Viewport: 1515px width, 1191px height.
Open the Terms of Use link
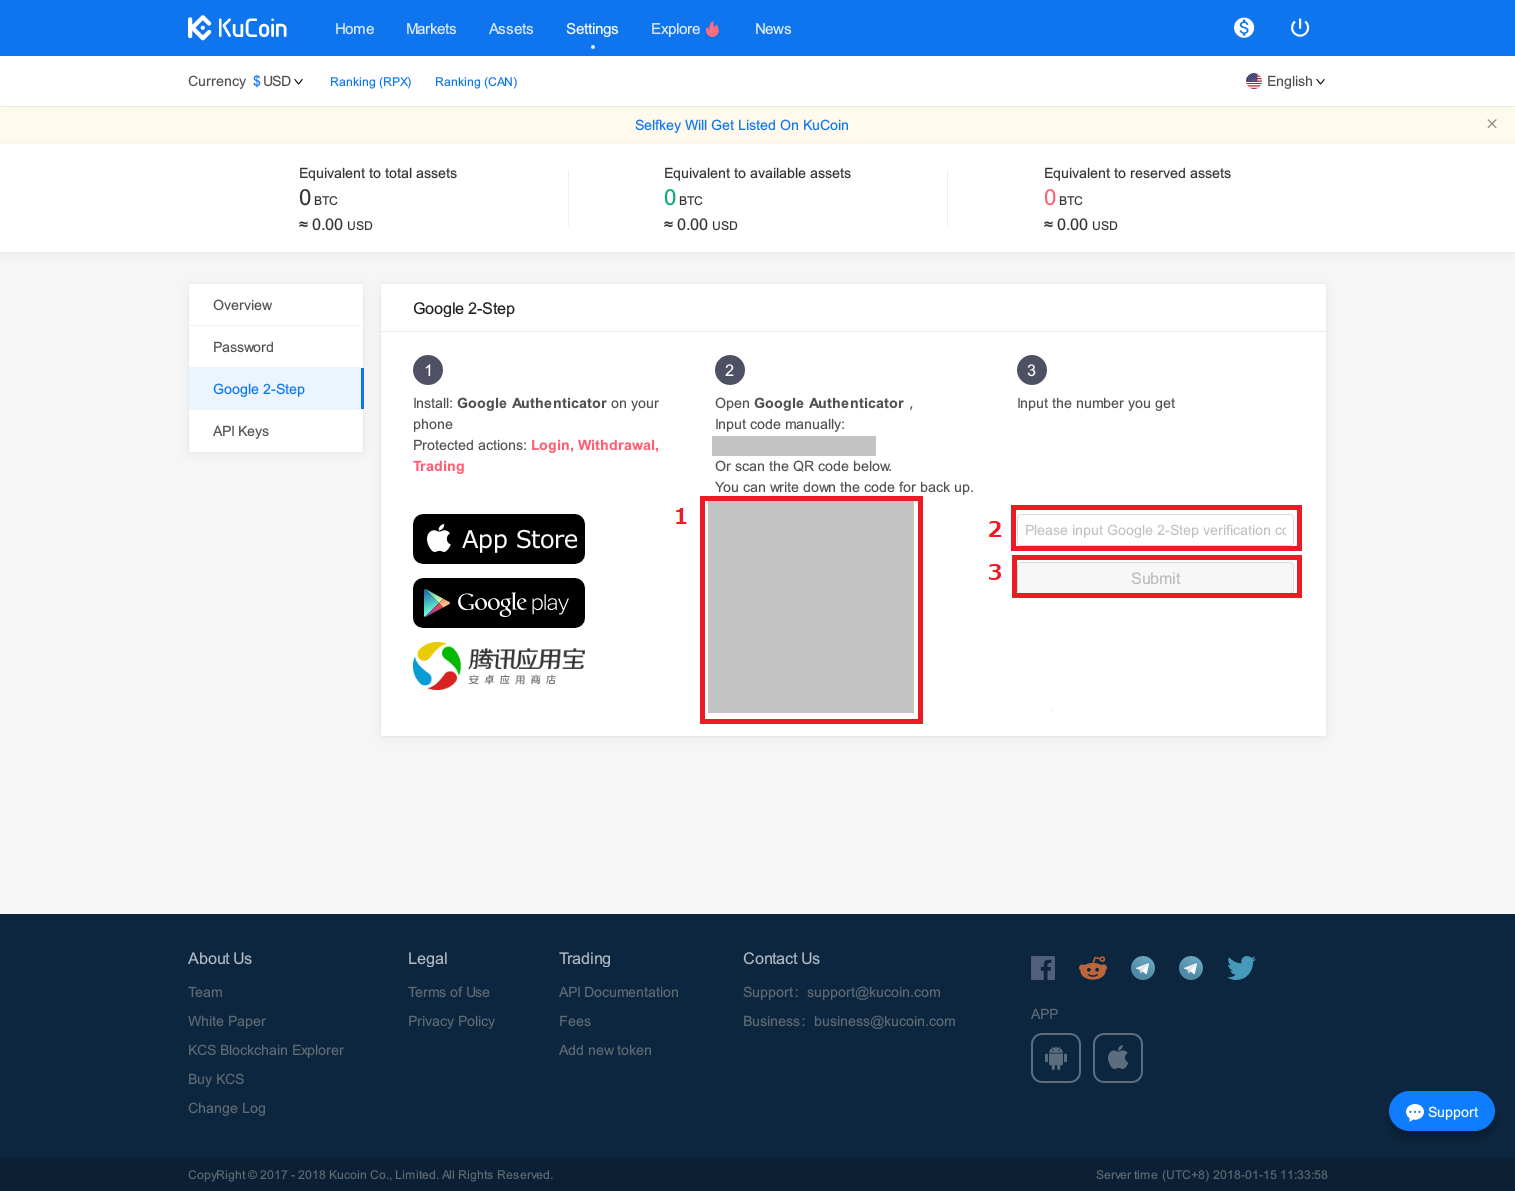449,992
